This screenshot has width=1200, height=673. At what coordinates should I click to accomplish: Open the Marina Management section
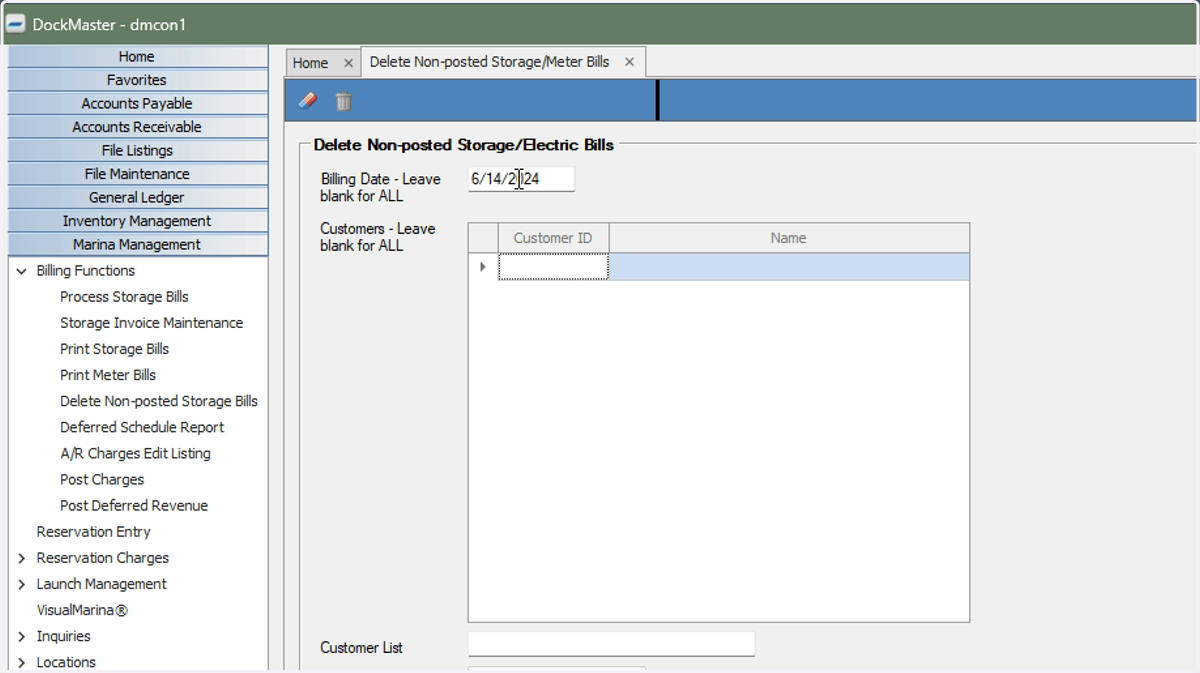pos(137,245)
